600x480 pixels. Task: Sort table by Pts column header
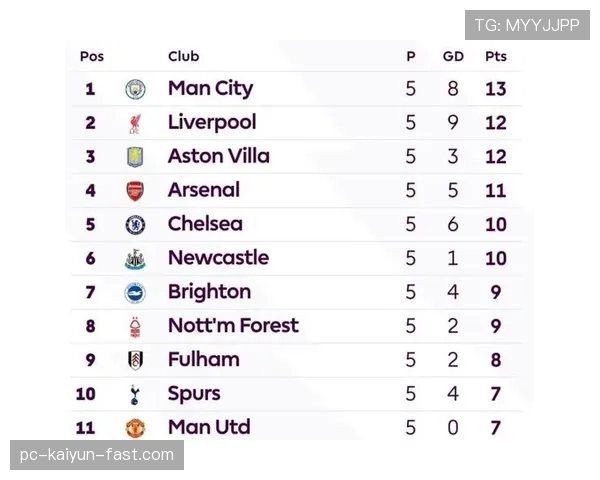coord(495,57)
